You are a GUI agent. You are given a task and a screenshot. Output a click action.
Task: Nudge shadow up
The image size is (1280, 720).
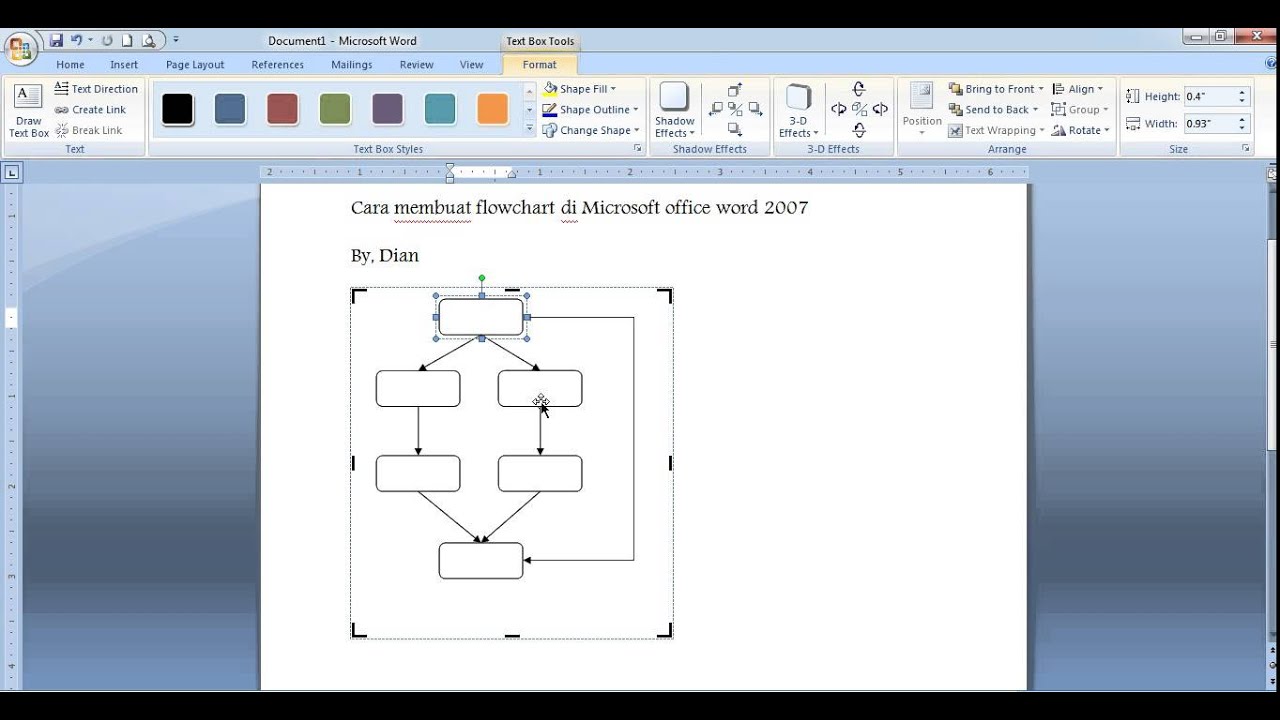pyautogui.click(x=735, y=90)
